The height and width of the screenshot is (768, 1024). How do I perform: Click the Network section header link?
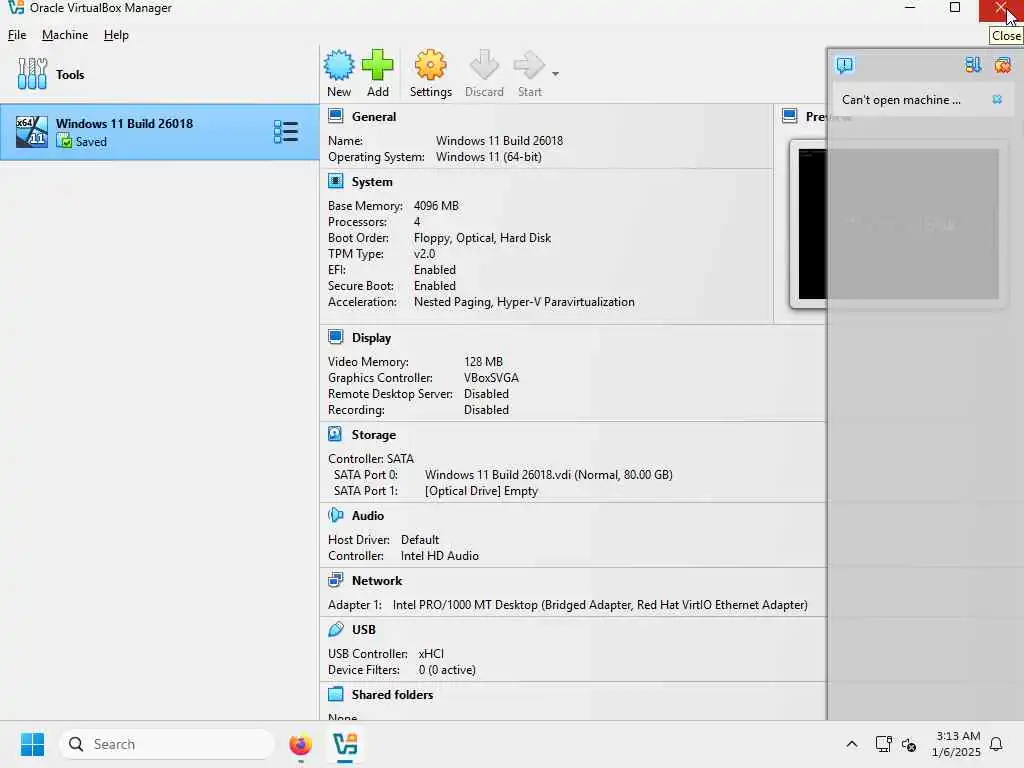tap(377, 581)
